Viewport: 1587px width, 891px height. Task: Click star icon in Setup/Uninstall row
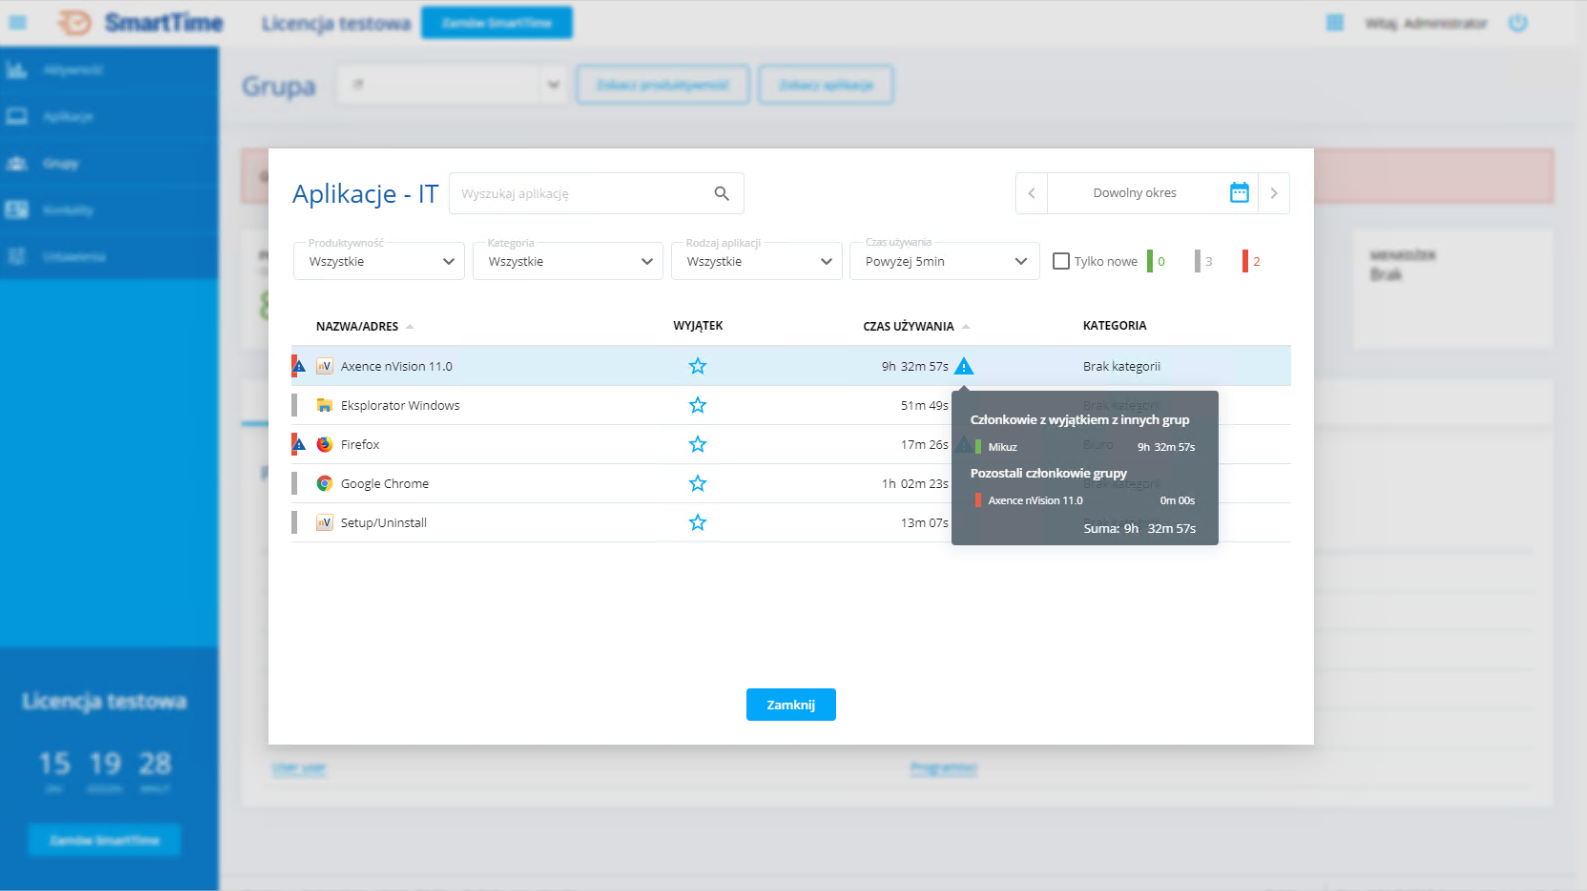pyautogui.click(x=697, y=522)
